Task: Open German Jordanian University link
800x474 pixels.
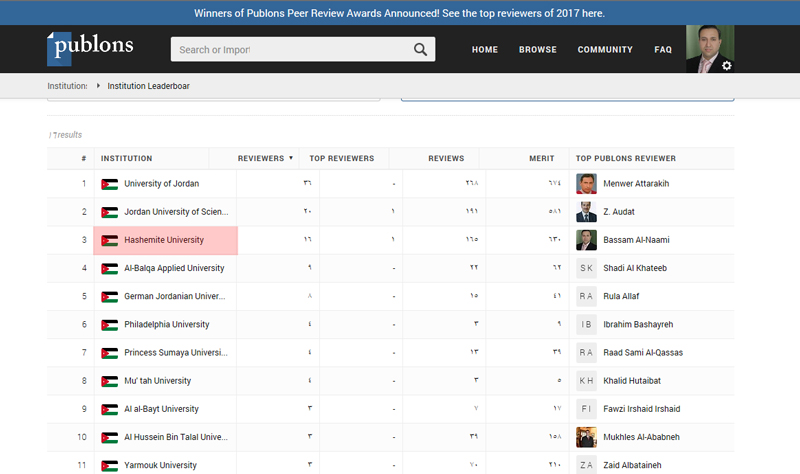Action: pos(174,296)
